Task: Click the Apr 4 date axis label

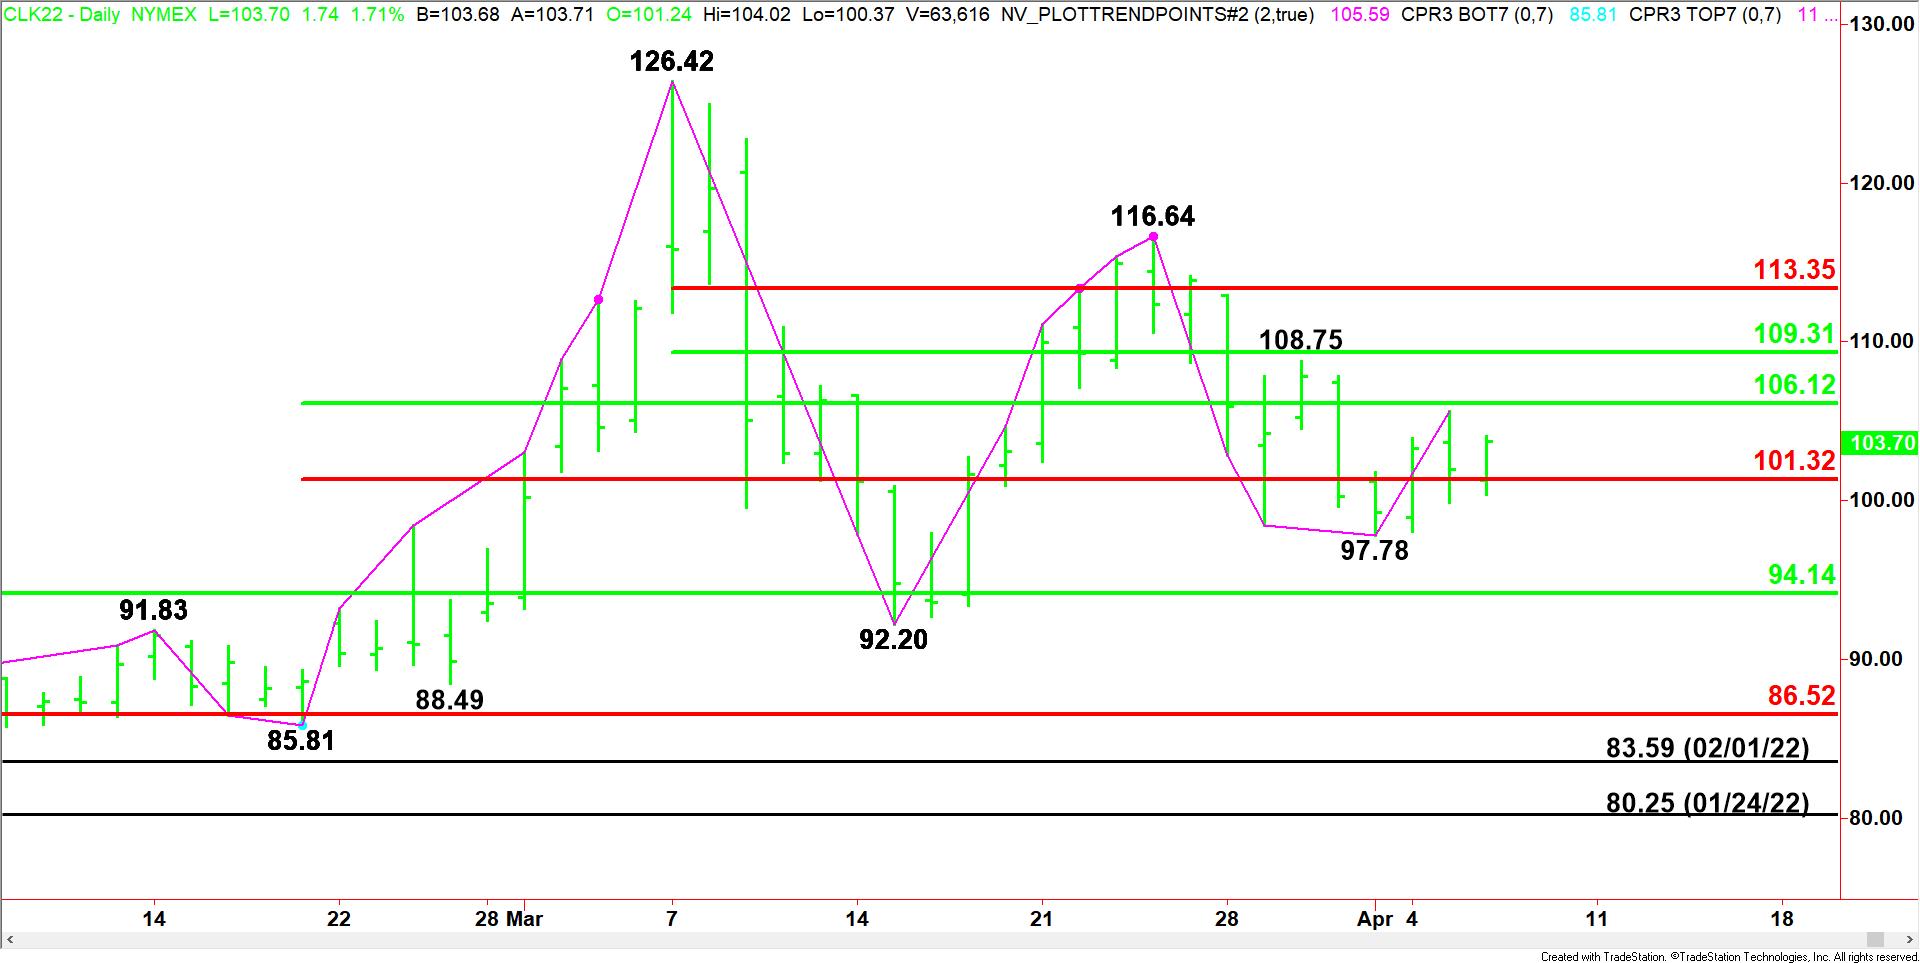Action: coord(1390,919)
